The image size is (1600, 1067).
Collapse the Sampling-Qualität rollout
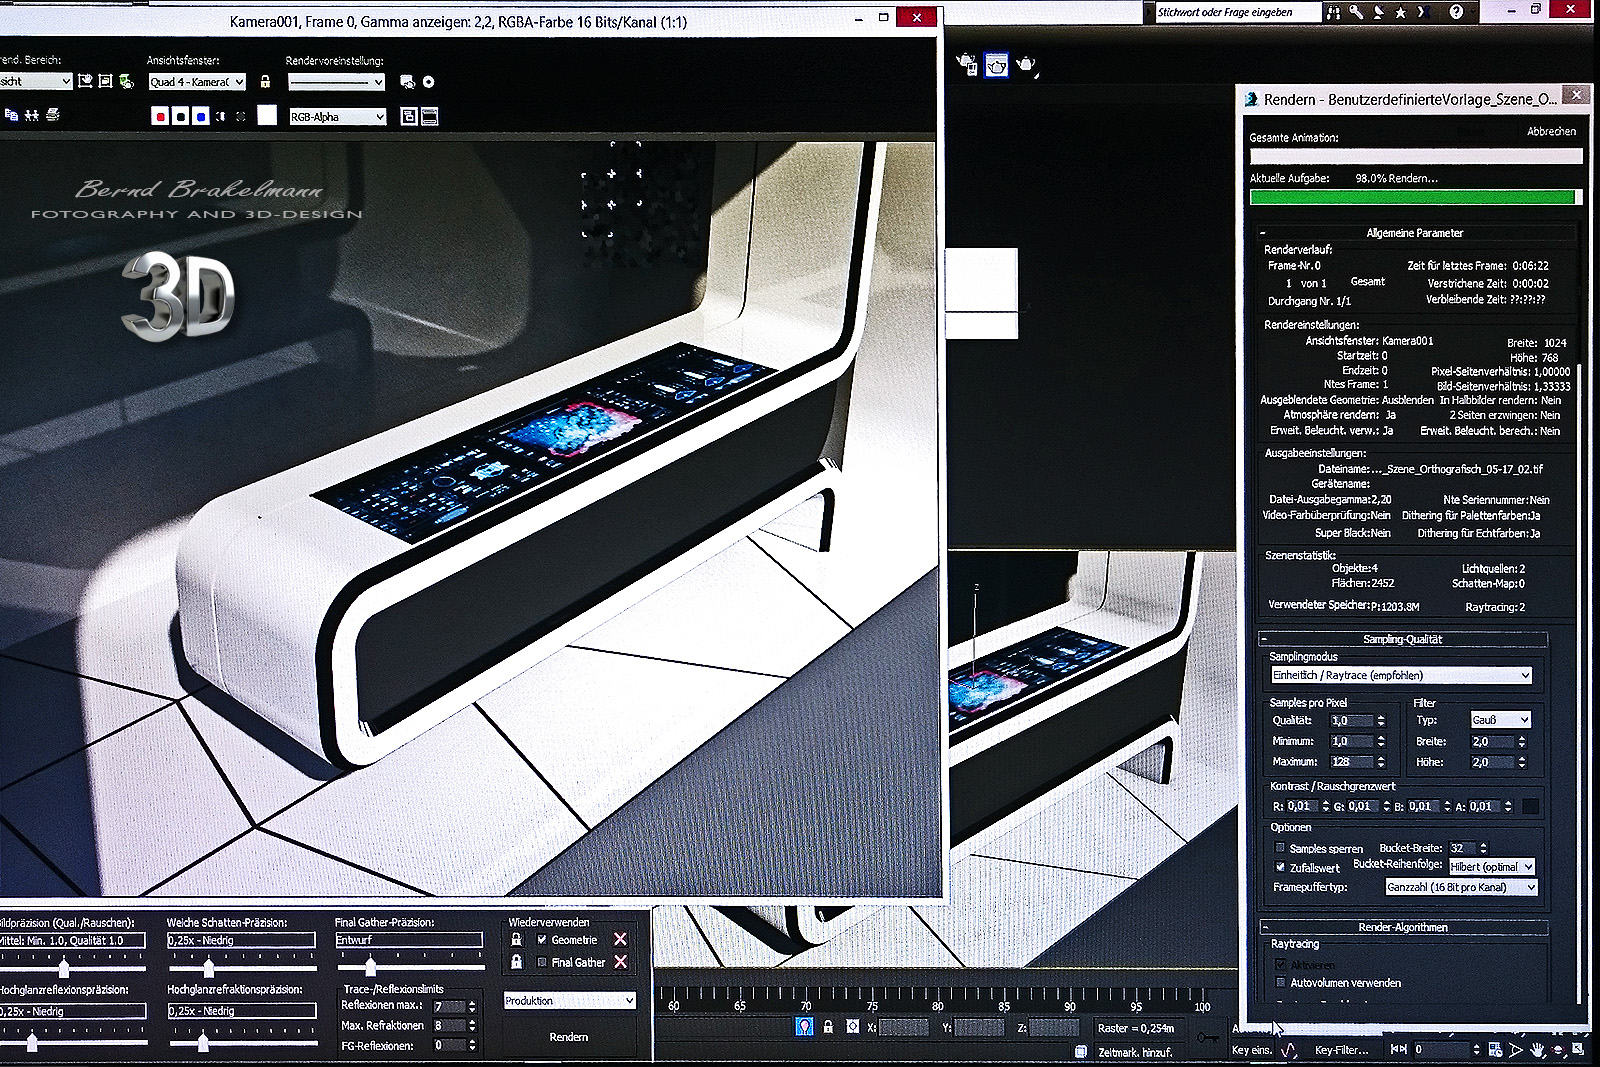pyautogui.click(x=1402, y=639)
